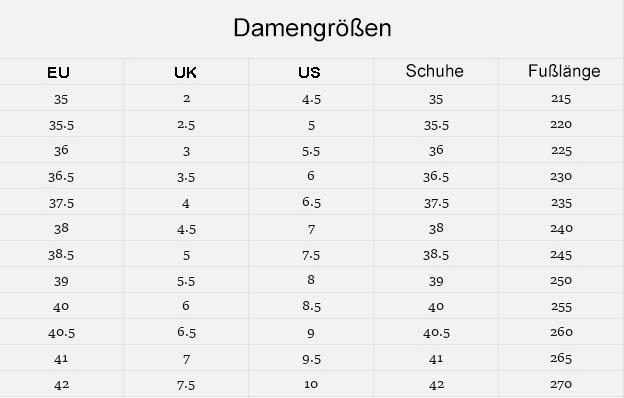This screenshot has height=398, width=624.
Task: Select UK size 5.5 cell
Action: click(186, 281)
